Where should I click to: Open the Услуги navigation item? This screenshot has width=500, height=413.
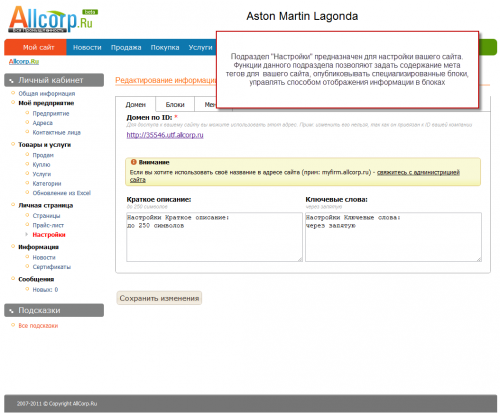click(x=200, y=47)
